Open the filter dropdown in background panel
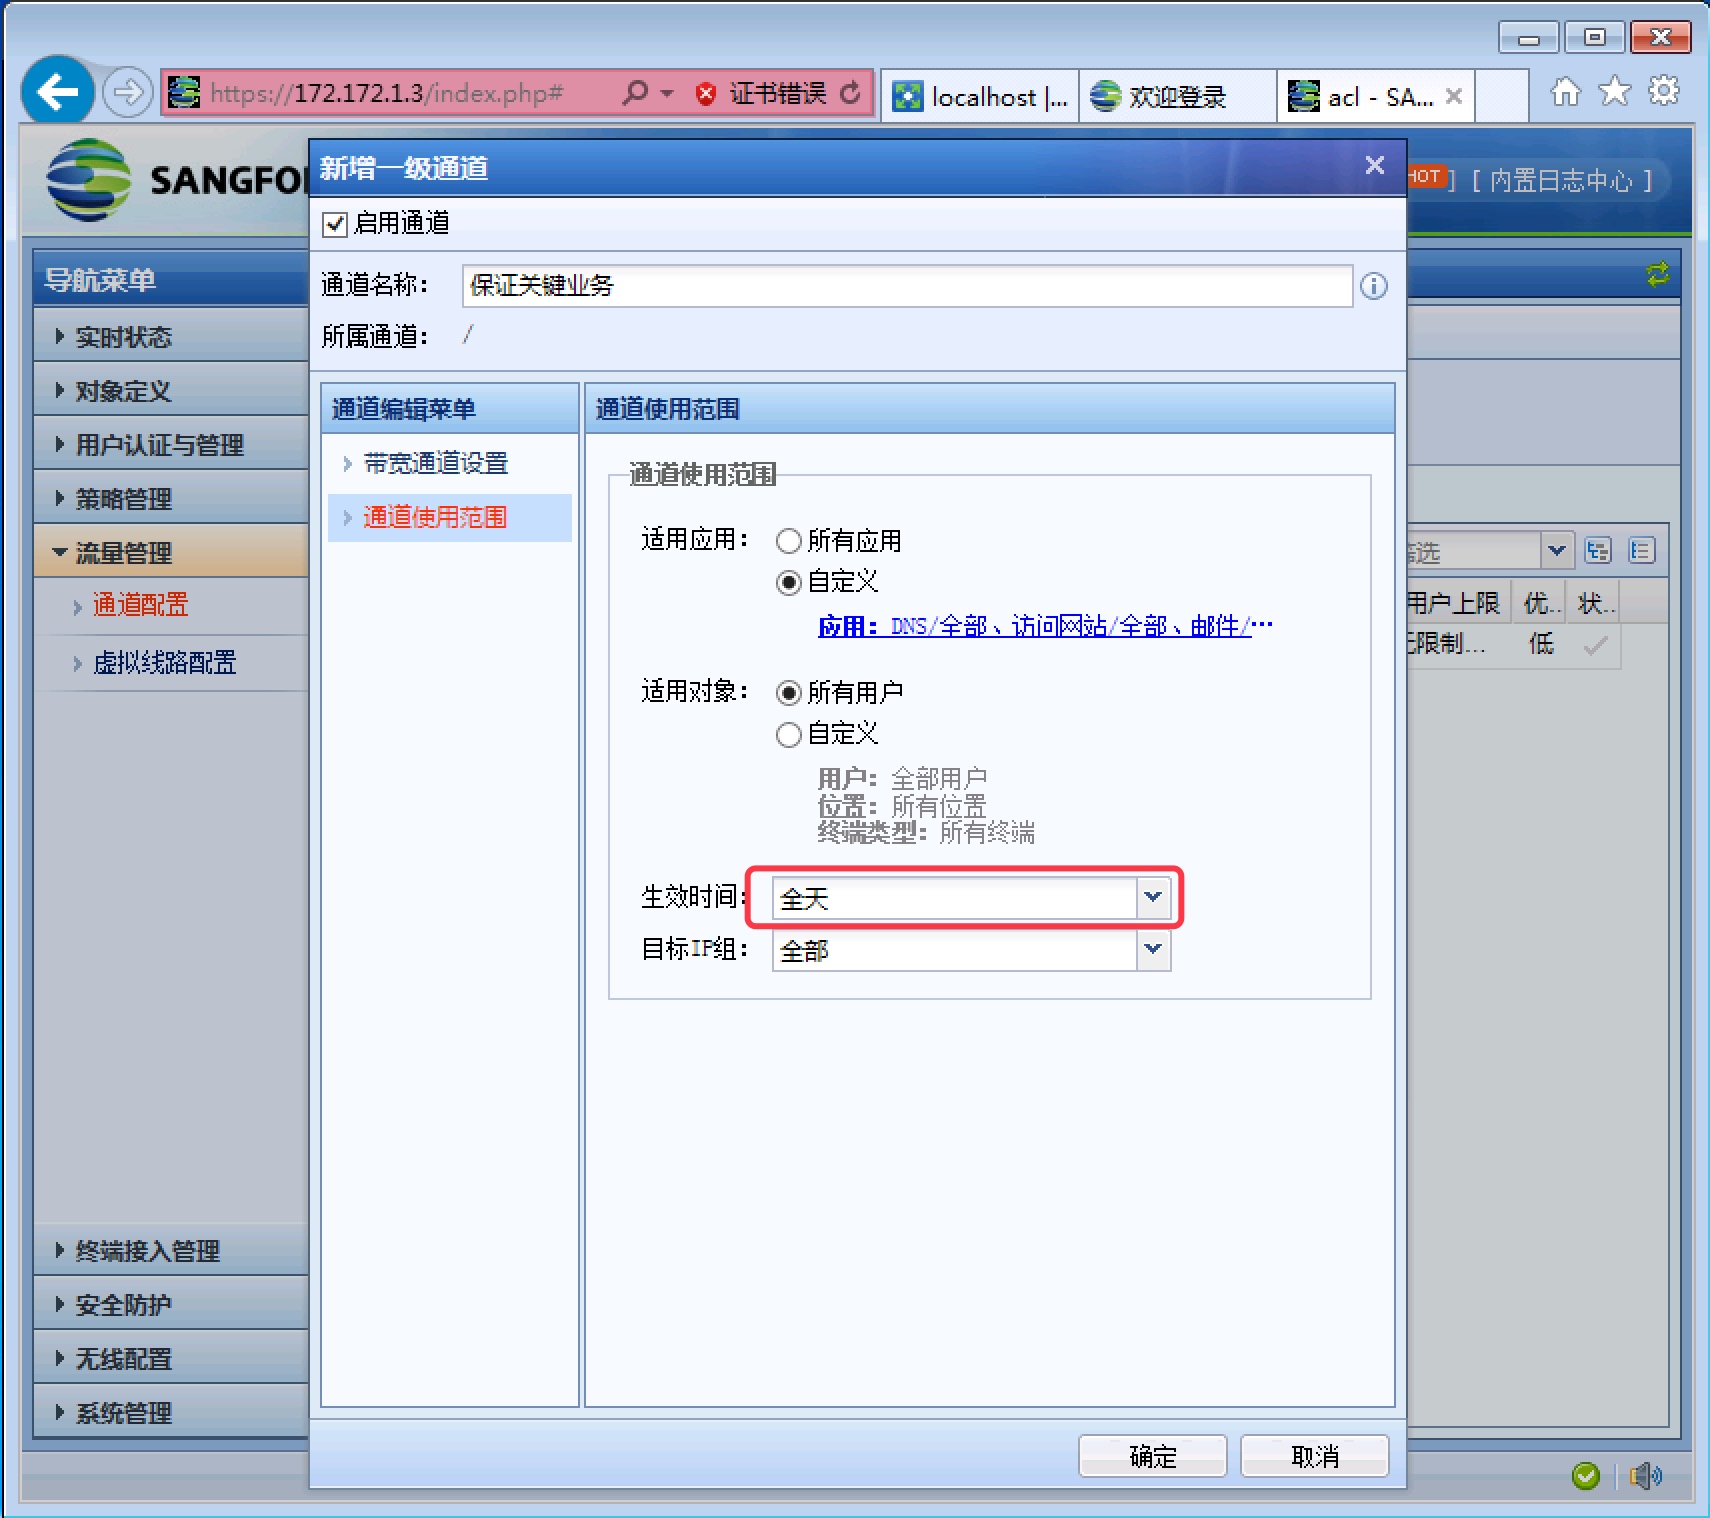1710x1518 pixels. 1556,551
